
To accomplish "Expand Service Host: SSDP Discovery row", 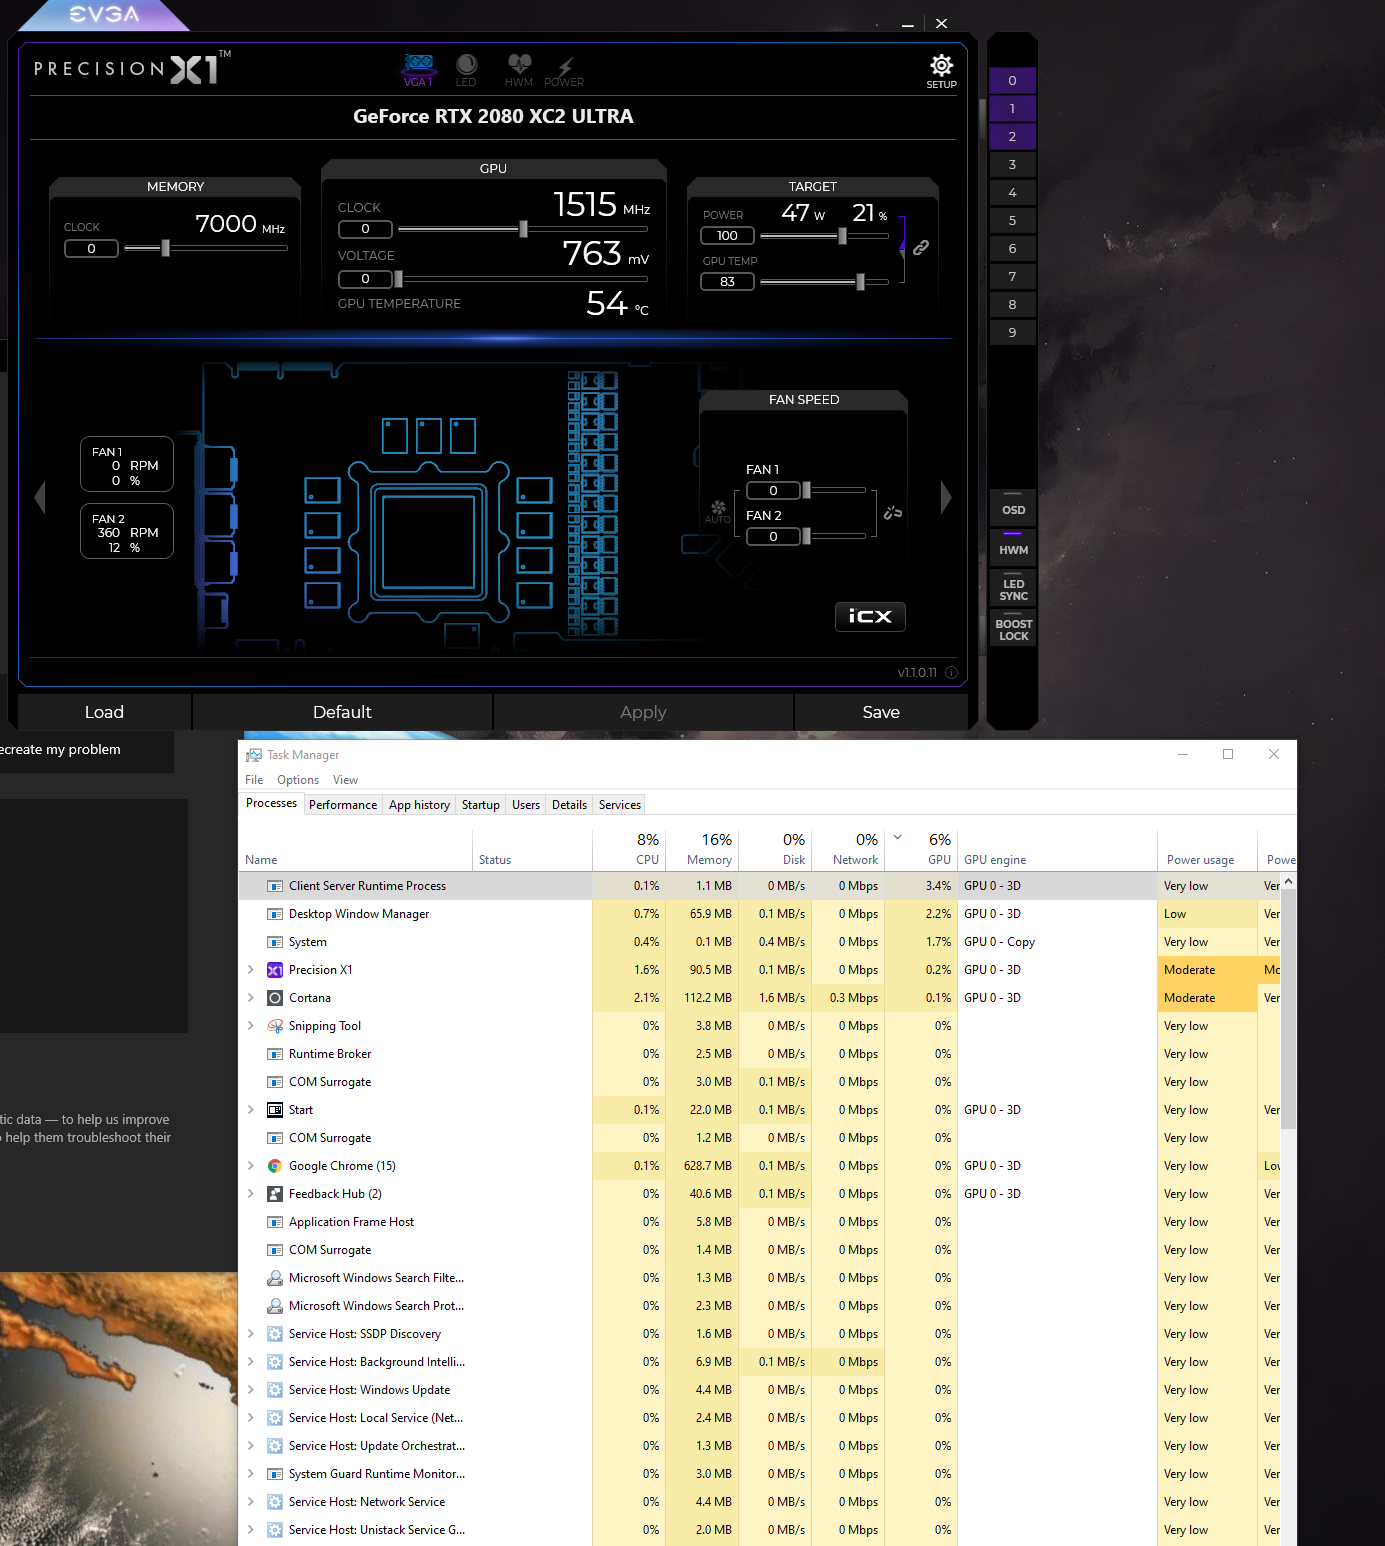I will coord(250,1334).
